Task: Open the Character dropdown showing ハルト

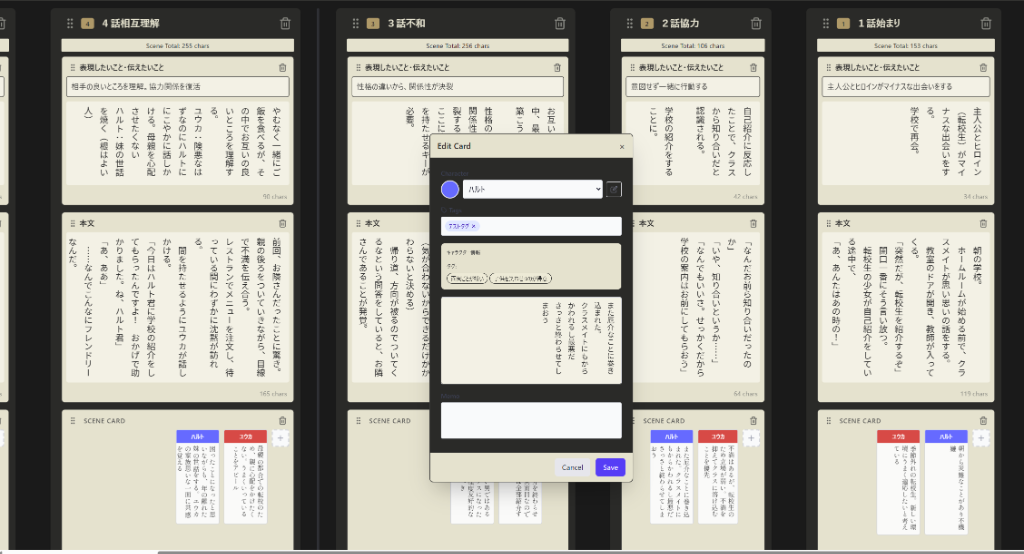Action: (532, 189)
